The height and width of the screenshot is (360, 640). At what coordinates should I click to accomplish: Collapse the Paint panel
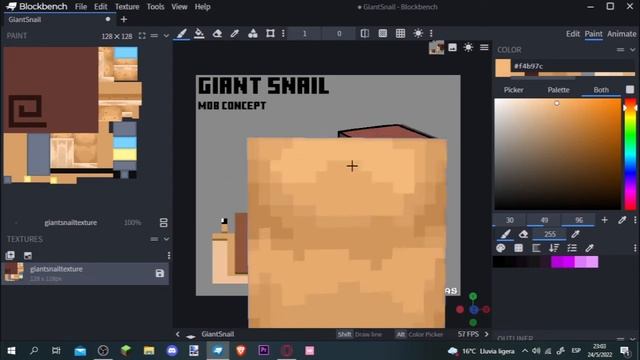tap(166, 36)
